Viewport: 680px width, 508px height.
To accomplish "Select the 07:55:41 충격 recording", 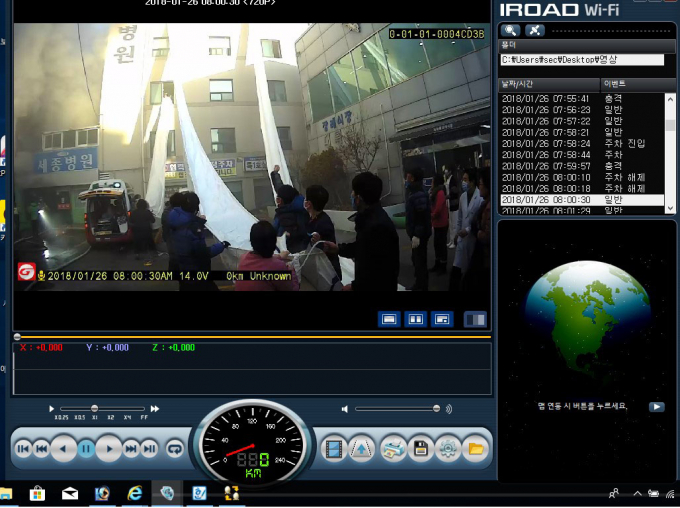I will [582, 98].
